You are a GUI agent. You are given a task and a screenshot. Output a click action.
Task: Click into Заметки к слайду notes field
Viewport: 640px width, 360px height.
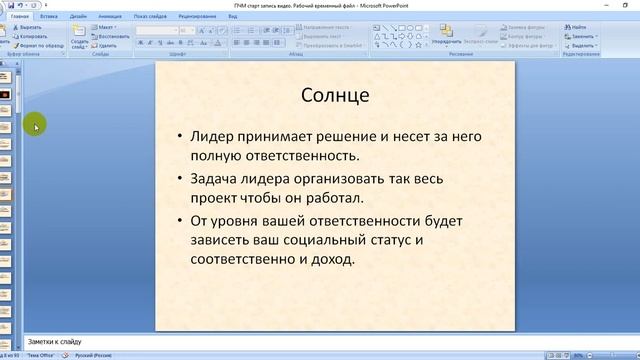pyautogui.click(x=331, y=342)
